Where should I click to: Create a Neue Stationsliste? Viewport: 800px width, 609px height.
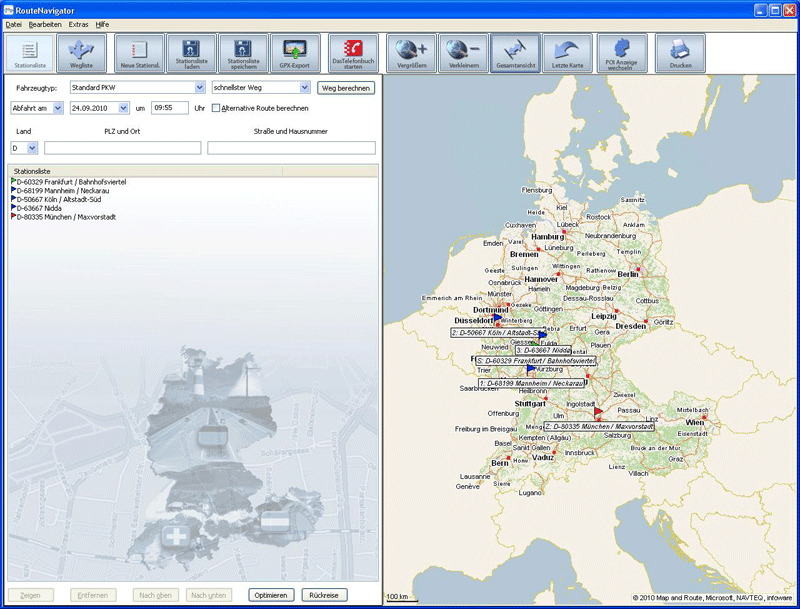(140, 53)
